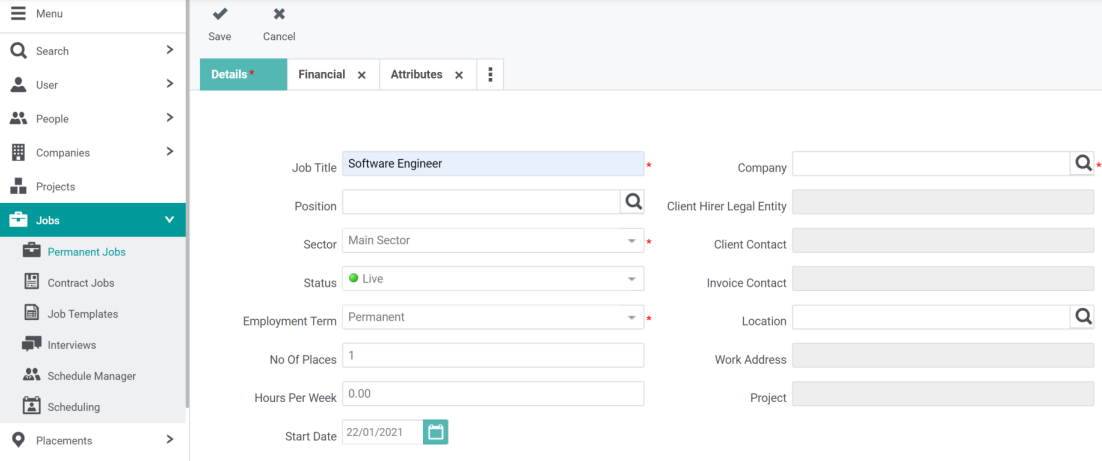The image size is (1102, 461).
Task: Open Schedule Manager in sidebar
Action: click(93, 375)
